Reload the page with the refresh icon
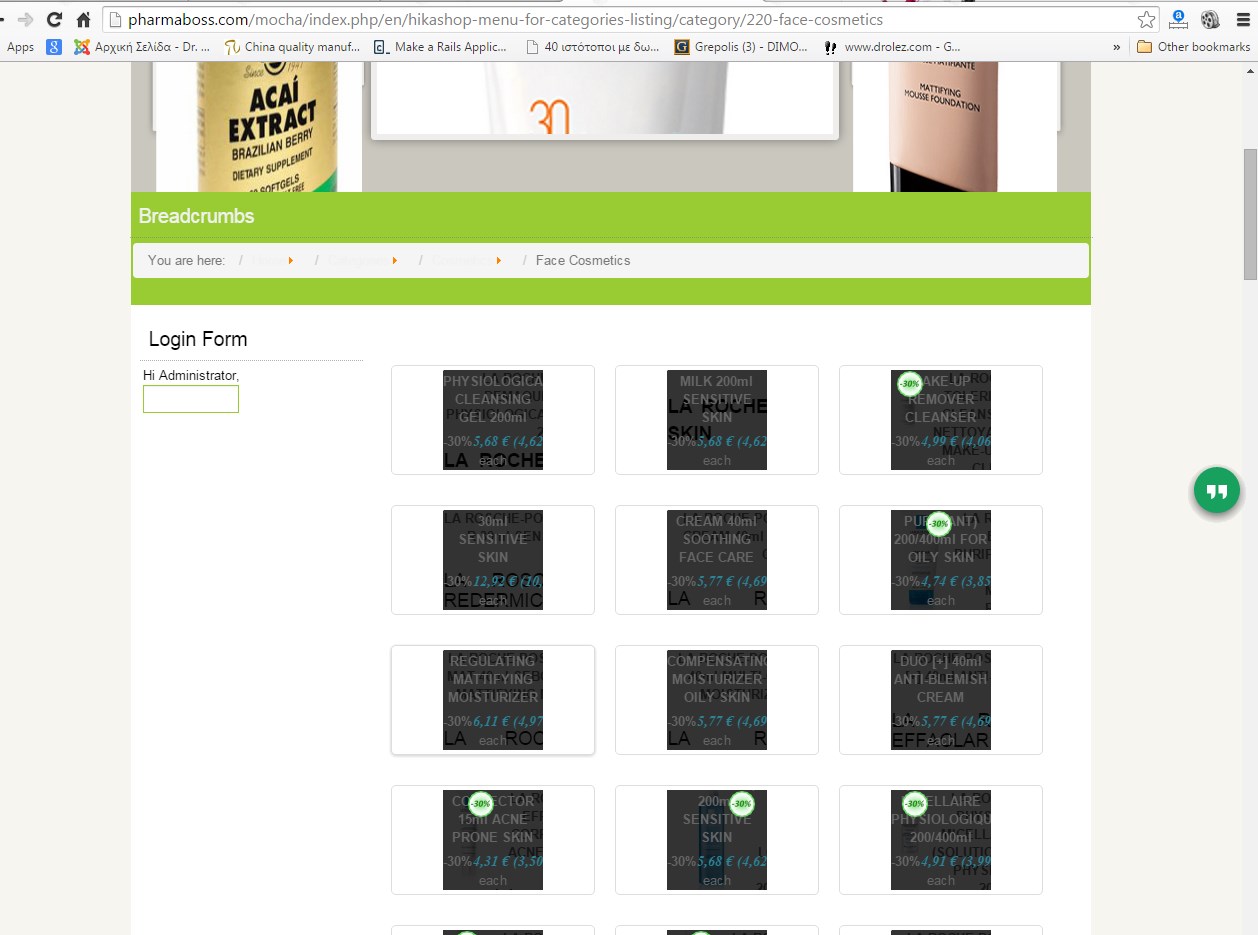The image size is (1258, 935). click(x=54, y=19)
